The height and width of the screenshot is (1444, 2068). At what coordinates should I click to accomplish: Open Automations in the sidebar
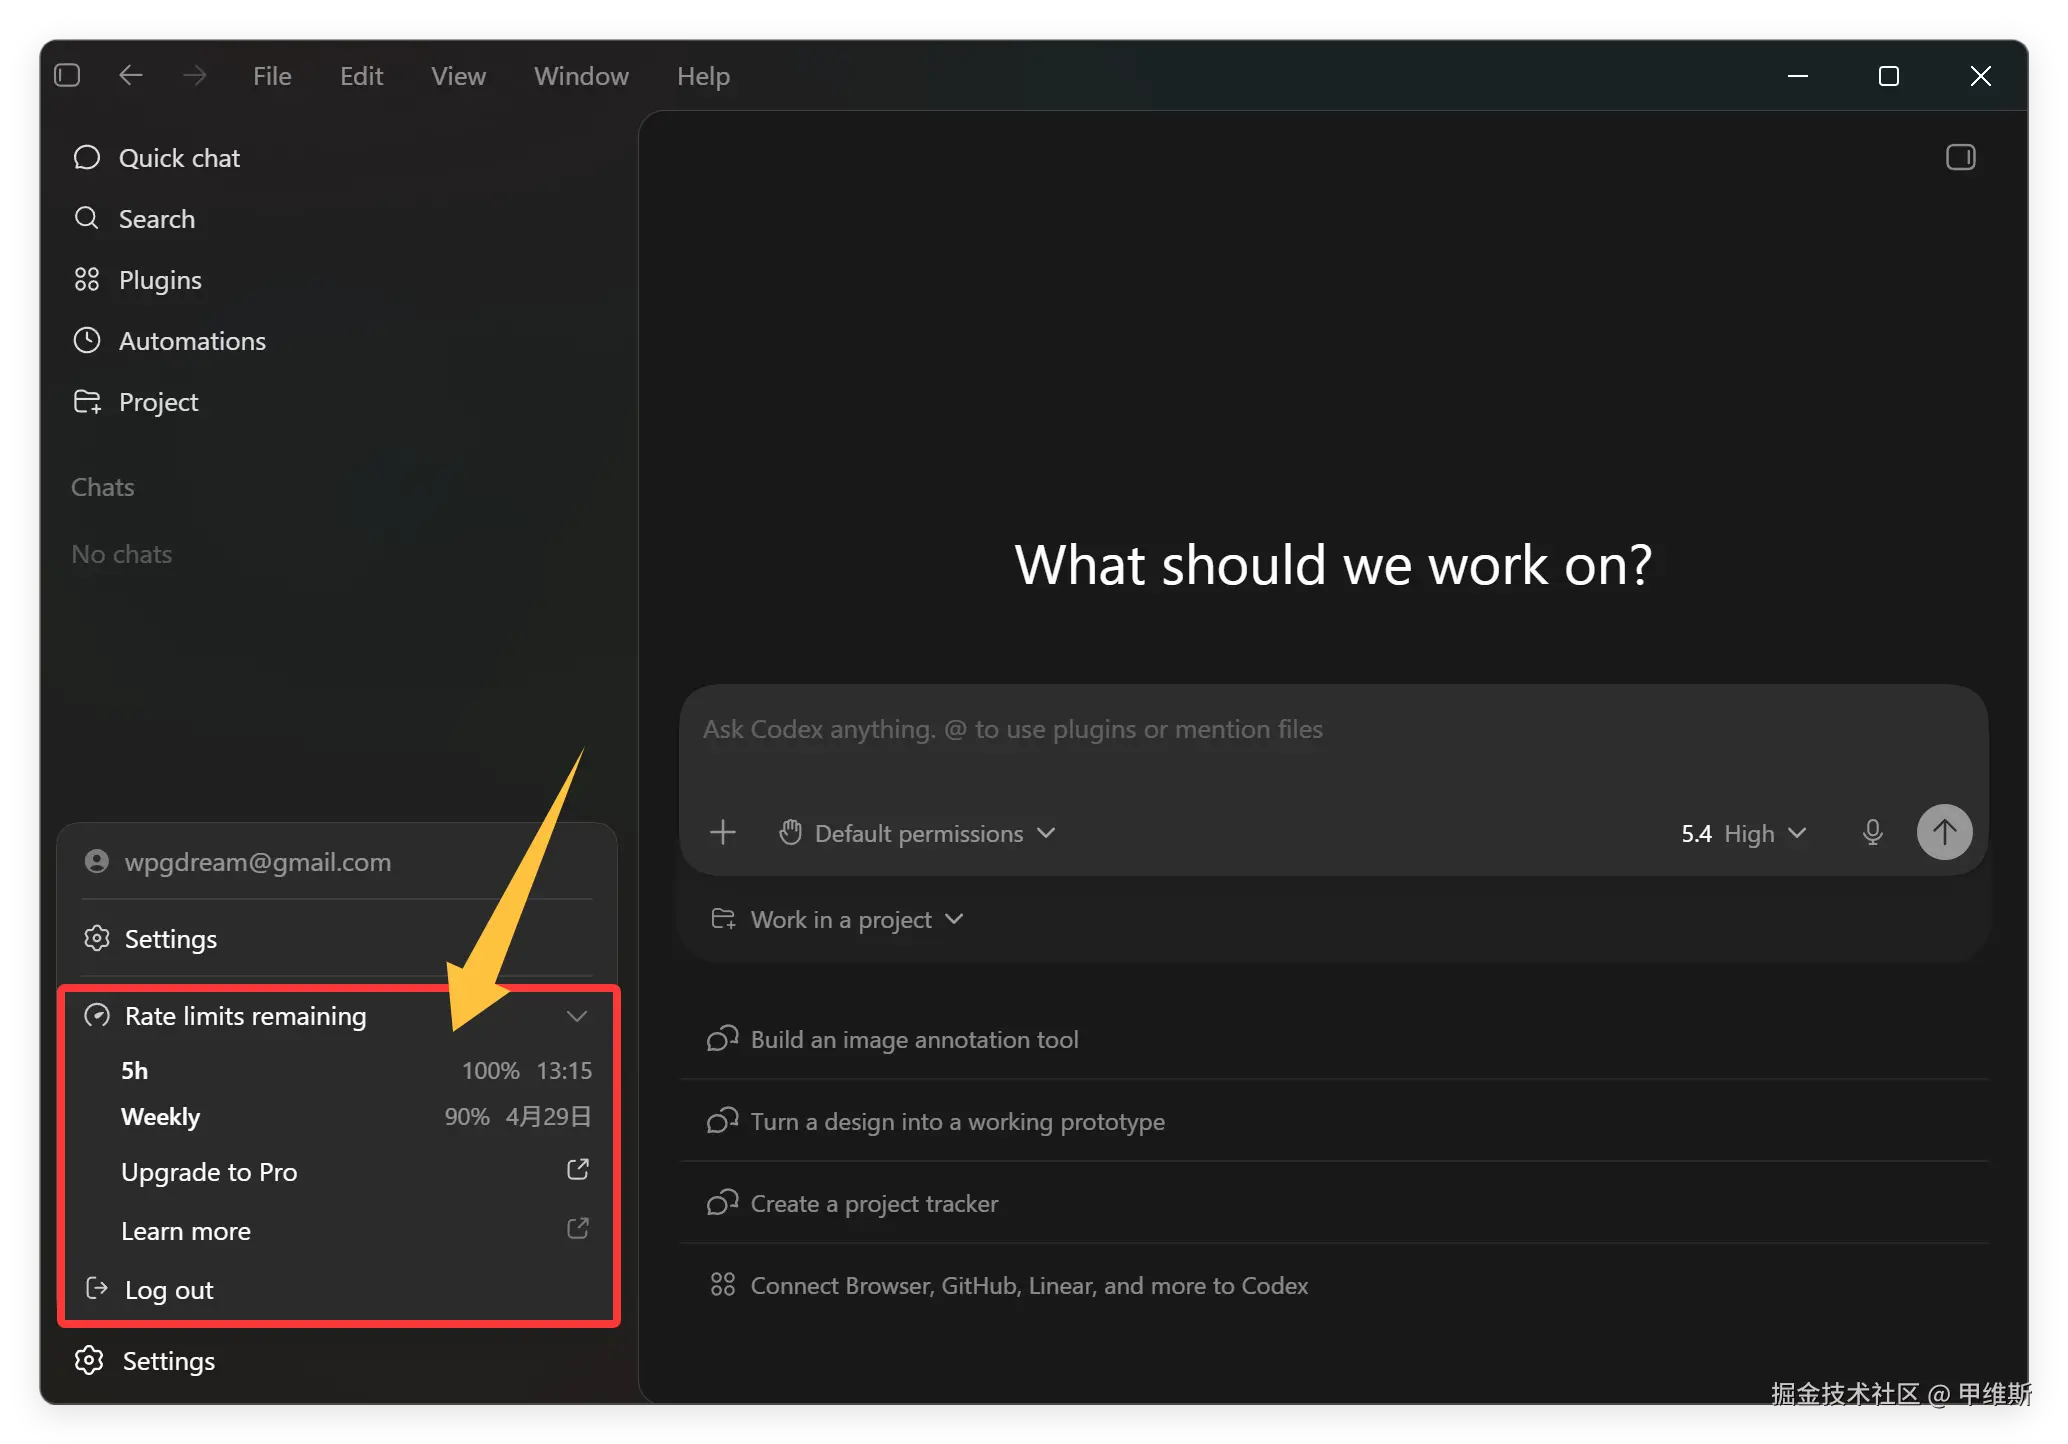pyautogui.click(x=192, y=341)
